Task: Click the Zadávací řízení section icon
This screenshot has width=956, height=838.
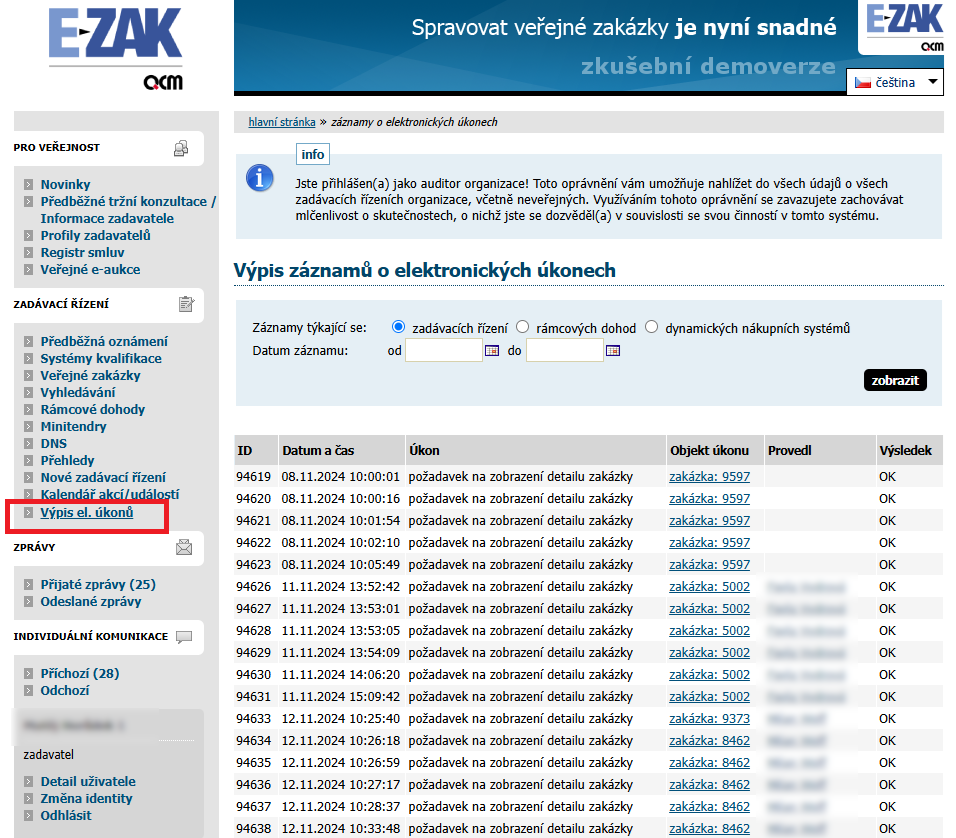Action: (x=185, y=304)
